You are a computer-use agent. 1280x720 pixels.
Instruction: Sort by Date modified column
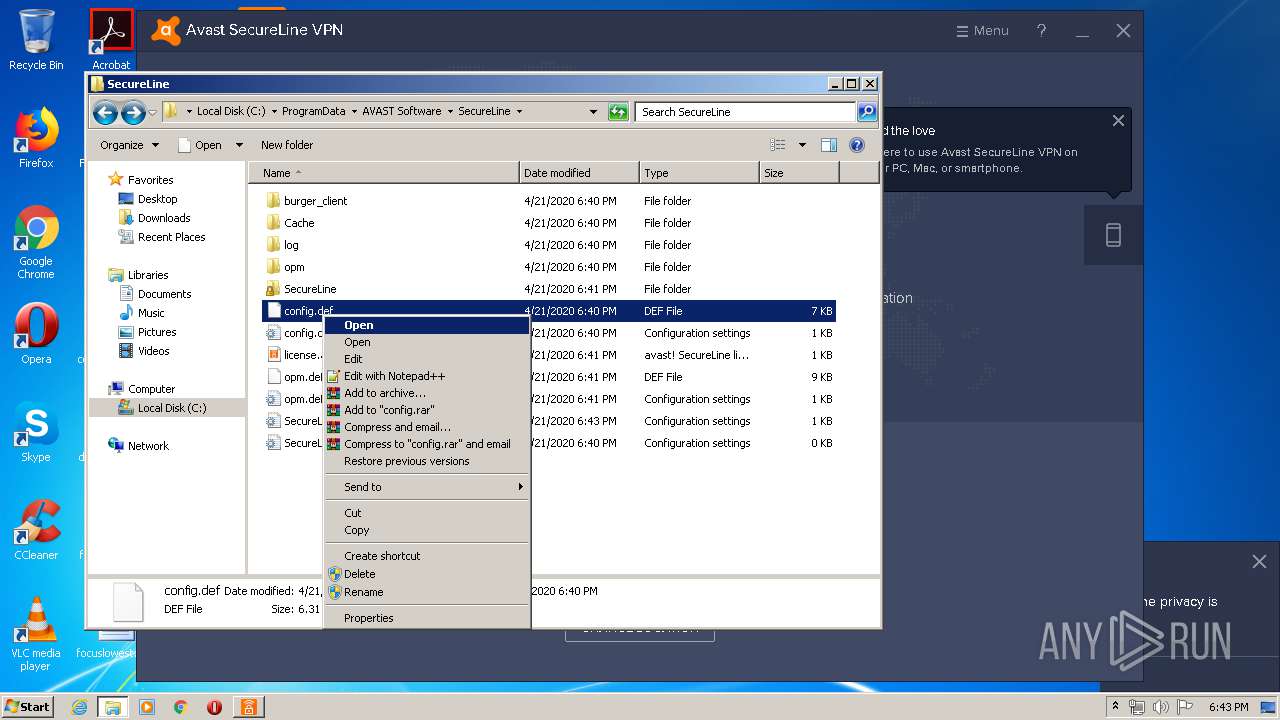coord(579,173)
